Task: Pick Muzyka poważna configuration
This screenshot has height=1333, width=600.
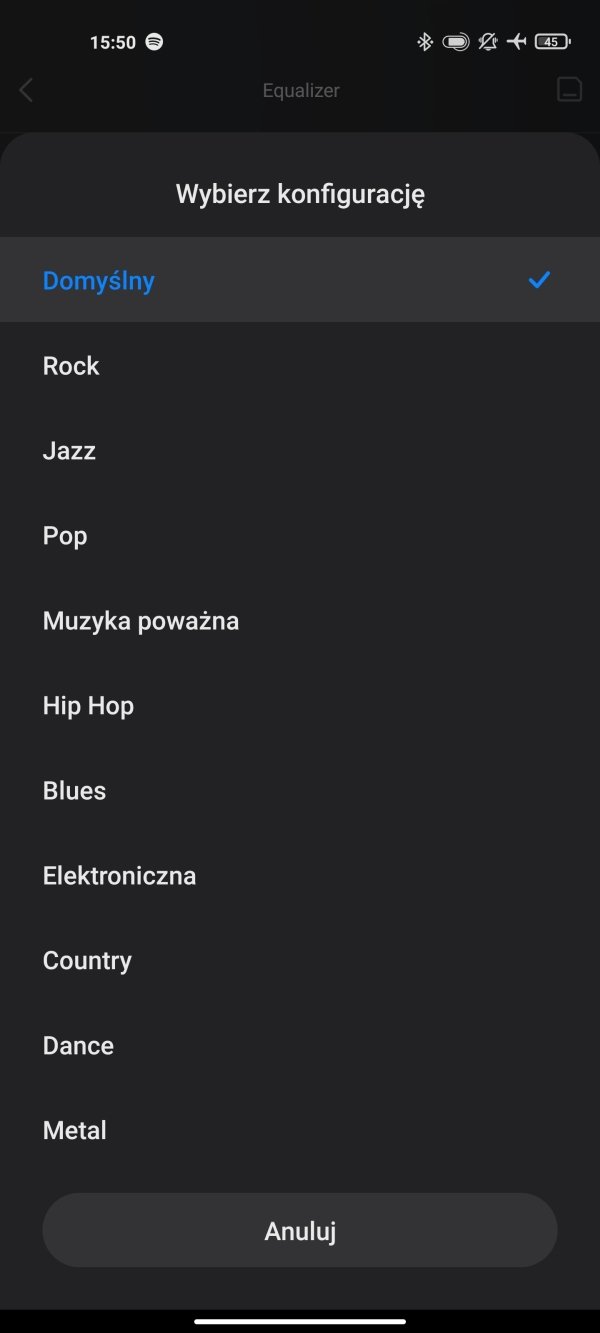Action: coord(300,620)
